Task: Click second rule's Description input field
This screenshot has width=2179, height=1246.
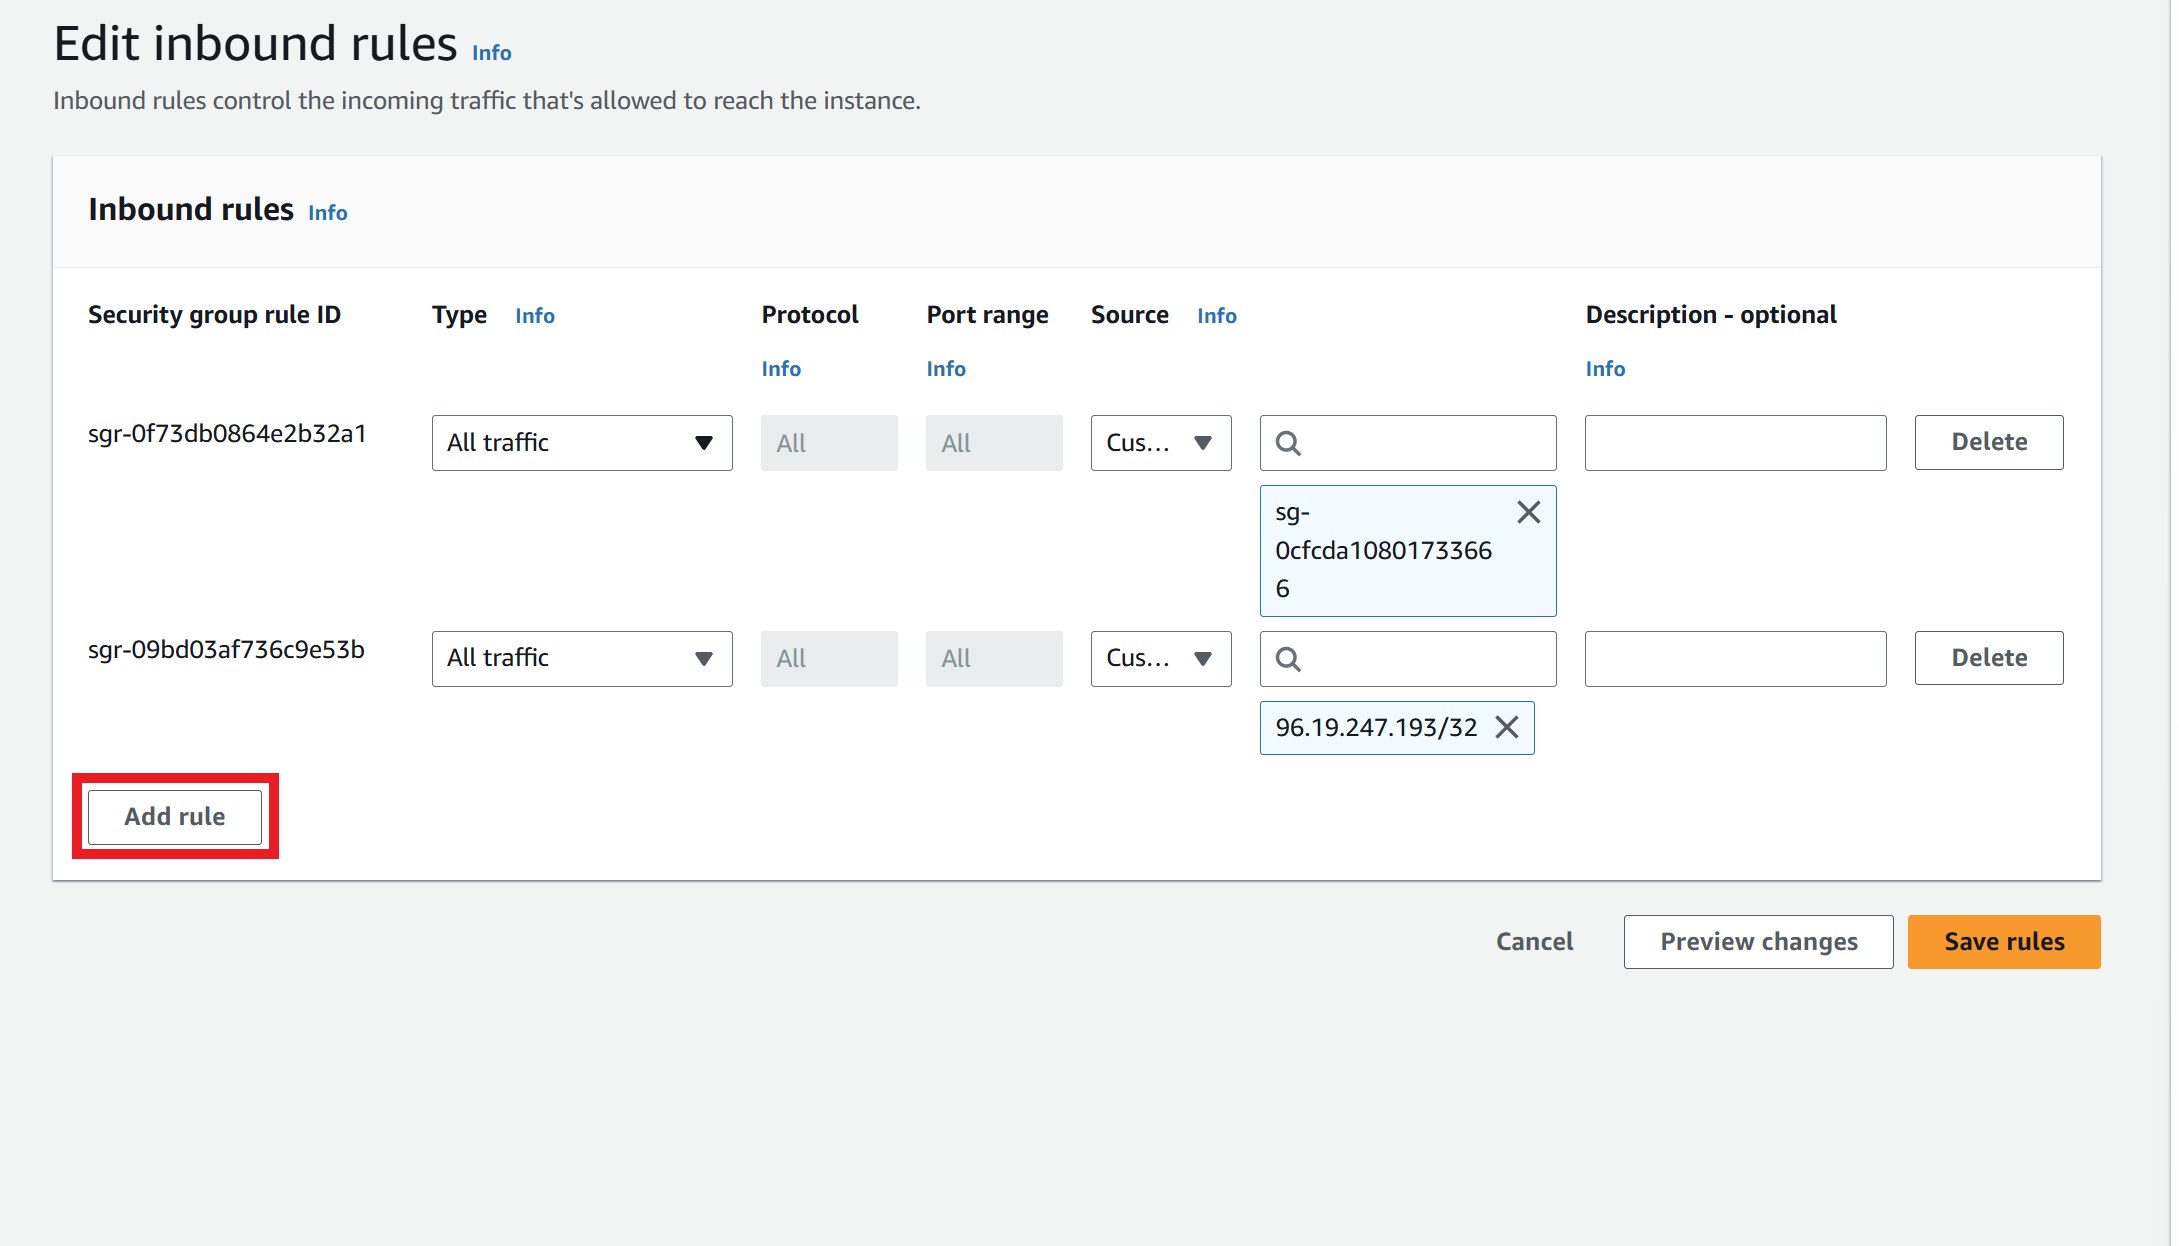Action: pyautogui.click(x=1735, y=659)
